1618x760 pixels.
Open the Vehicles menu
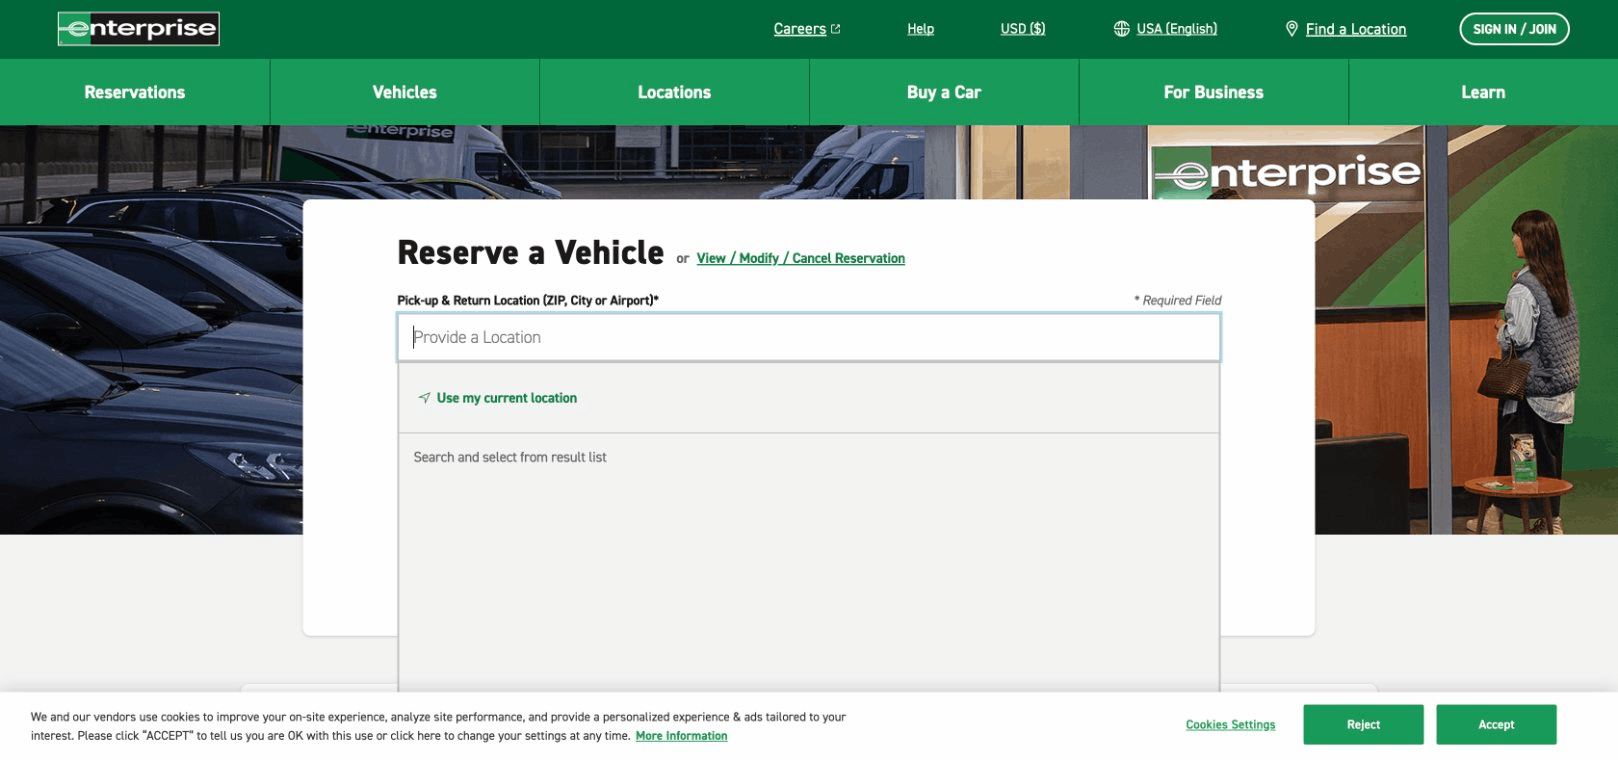click(404, 92)
